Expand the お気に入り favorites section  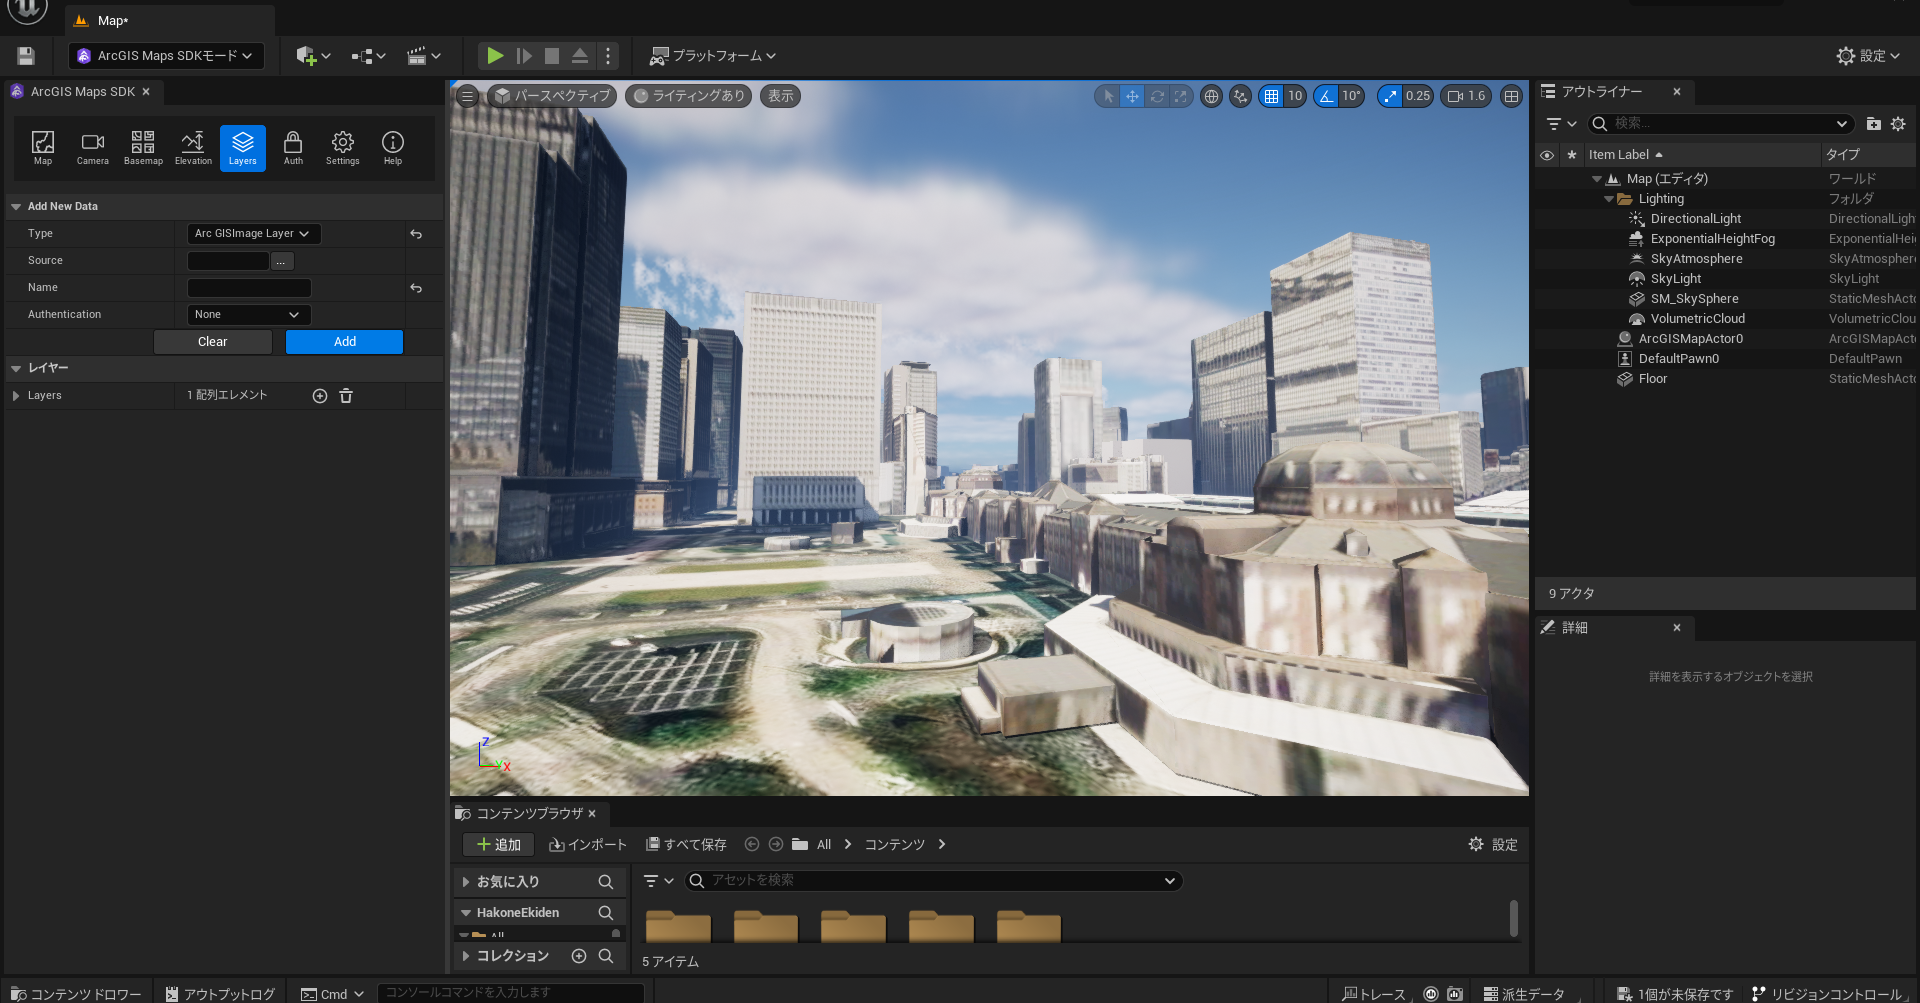point(466,882)
